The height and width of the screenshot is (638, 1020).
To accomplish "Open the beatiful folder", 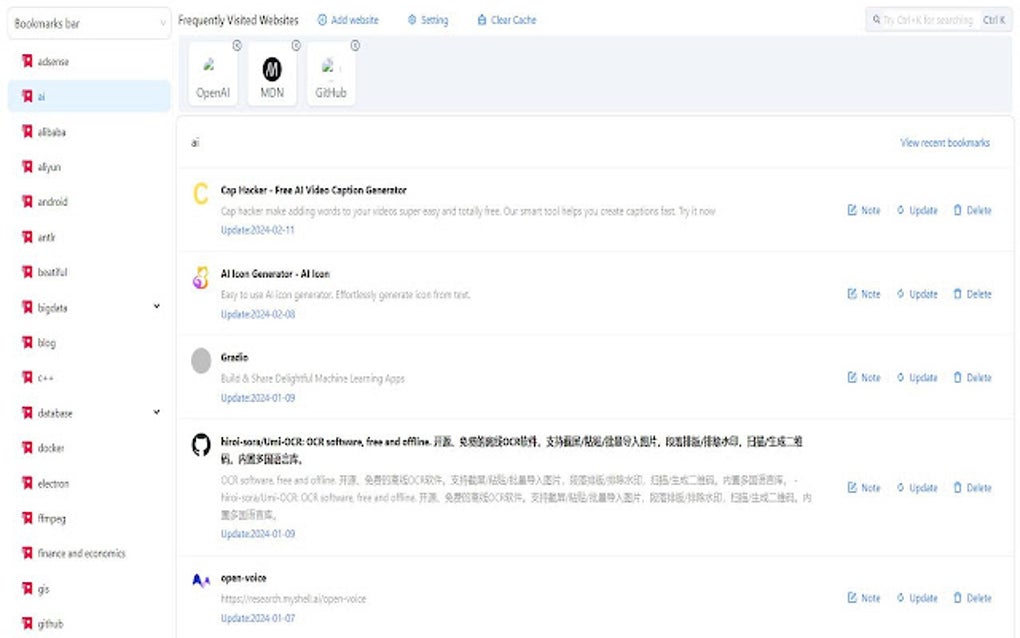I will (89, 272).
